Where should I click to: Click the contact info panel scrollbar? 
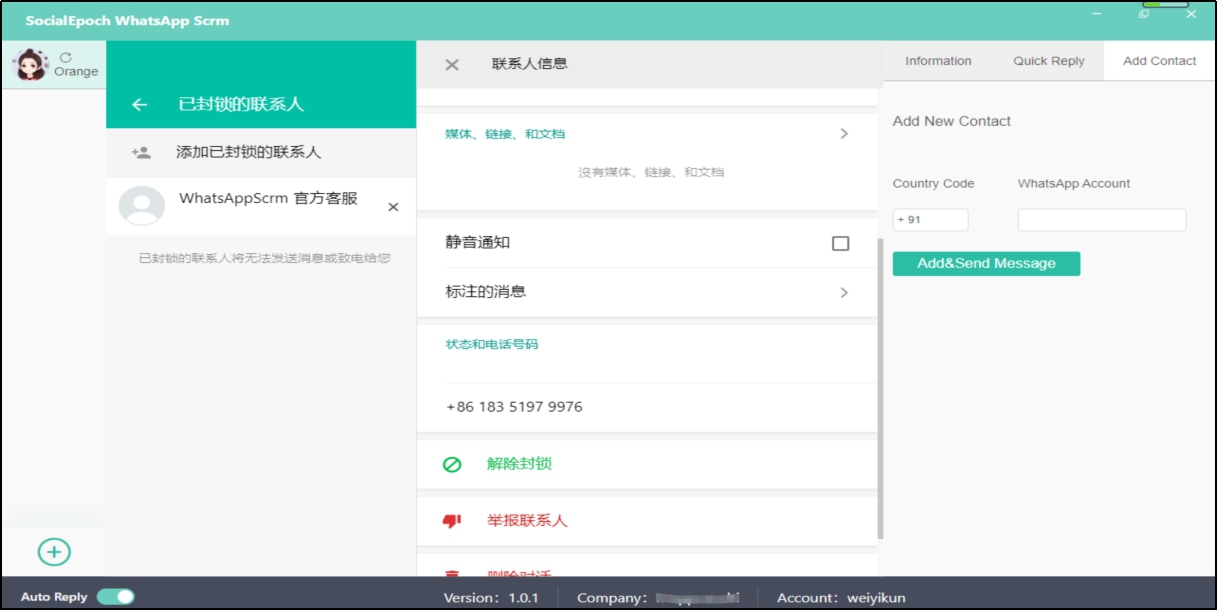pos(880,388)
